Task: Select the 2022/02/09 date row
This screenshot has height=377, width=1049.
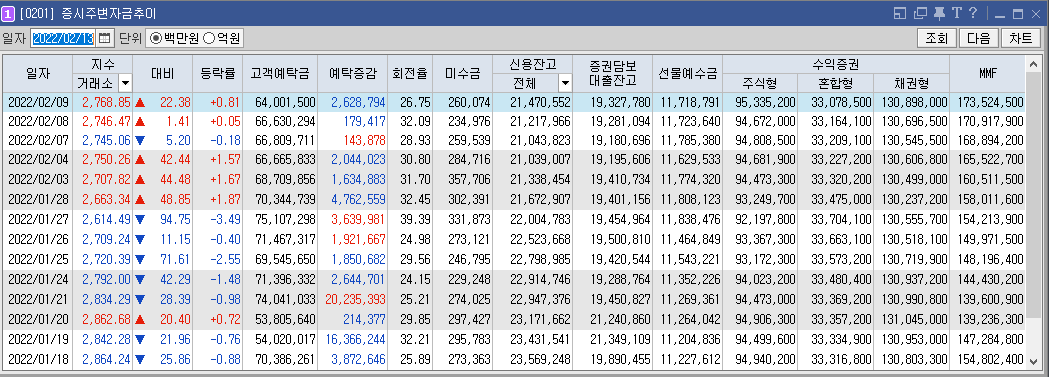Action: pyautogui.click(x=514, y=102)
